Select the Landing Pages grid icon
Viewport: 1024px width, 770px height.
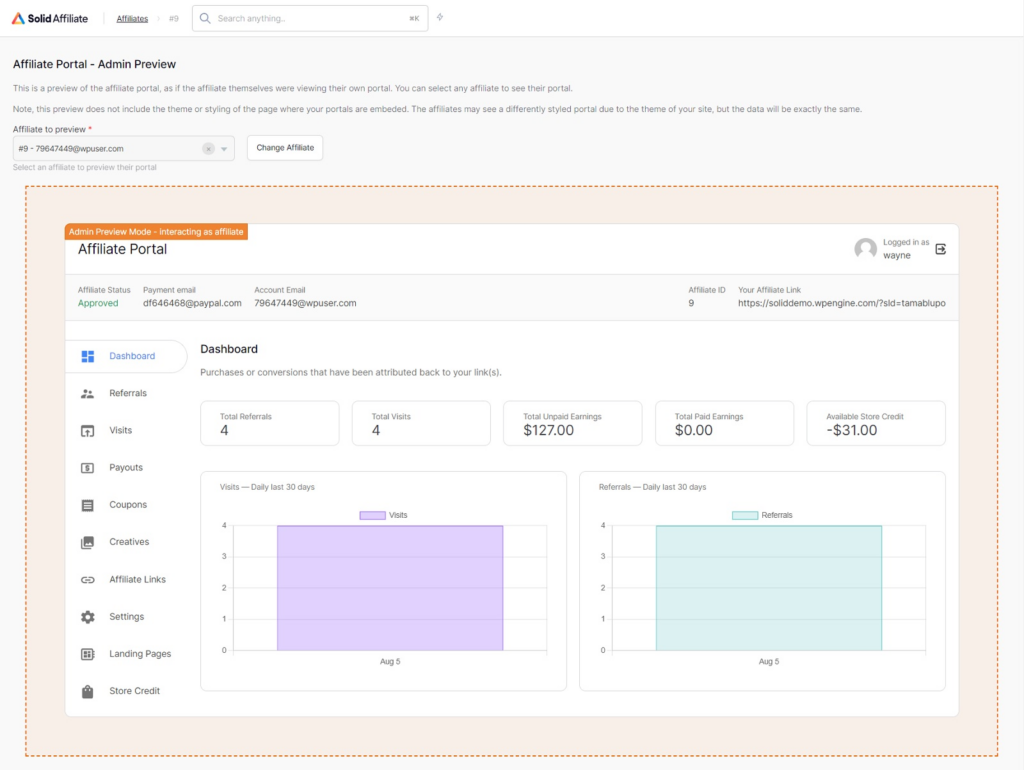click(x=87, y=654)
